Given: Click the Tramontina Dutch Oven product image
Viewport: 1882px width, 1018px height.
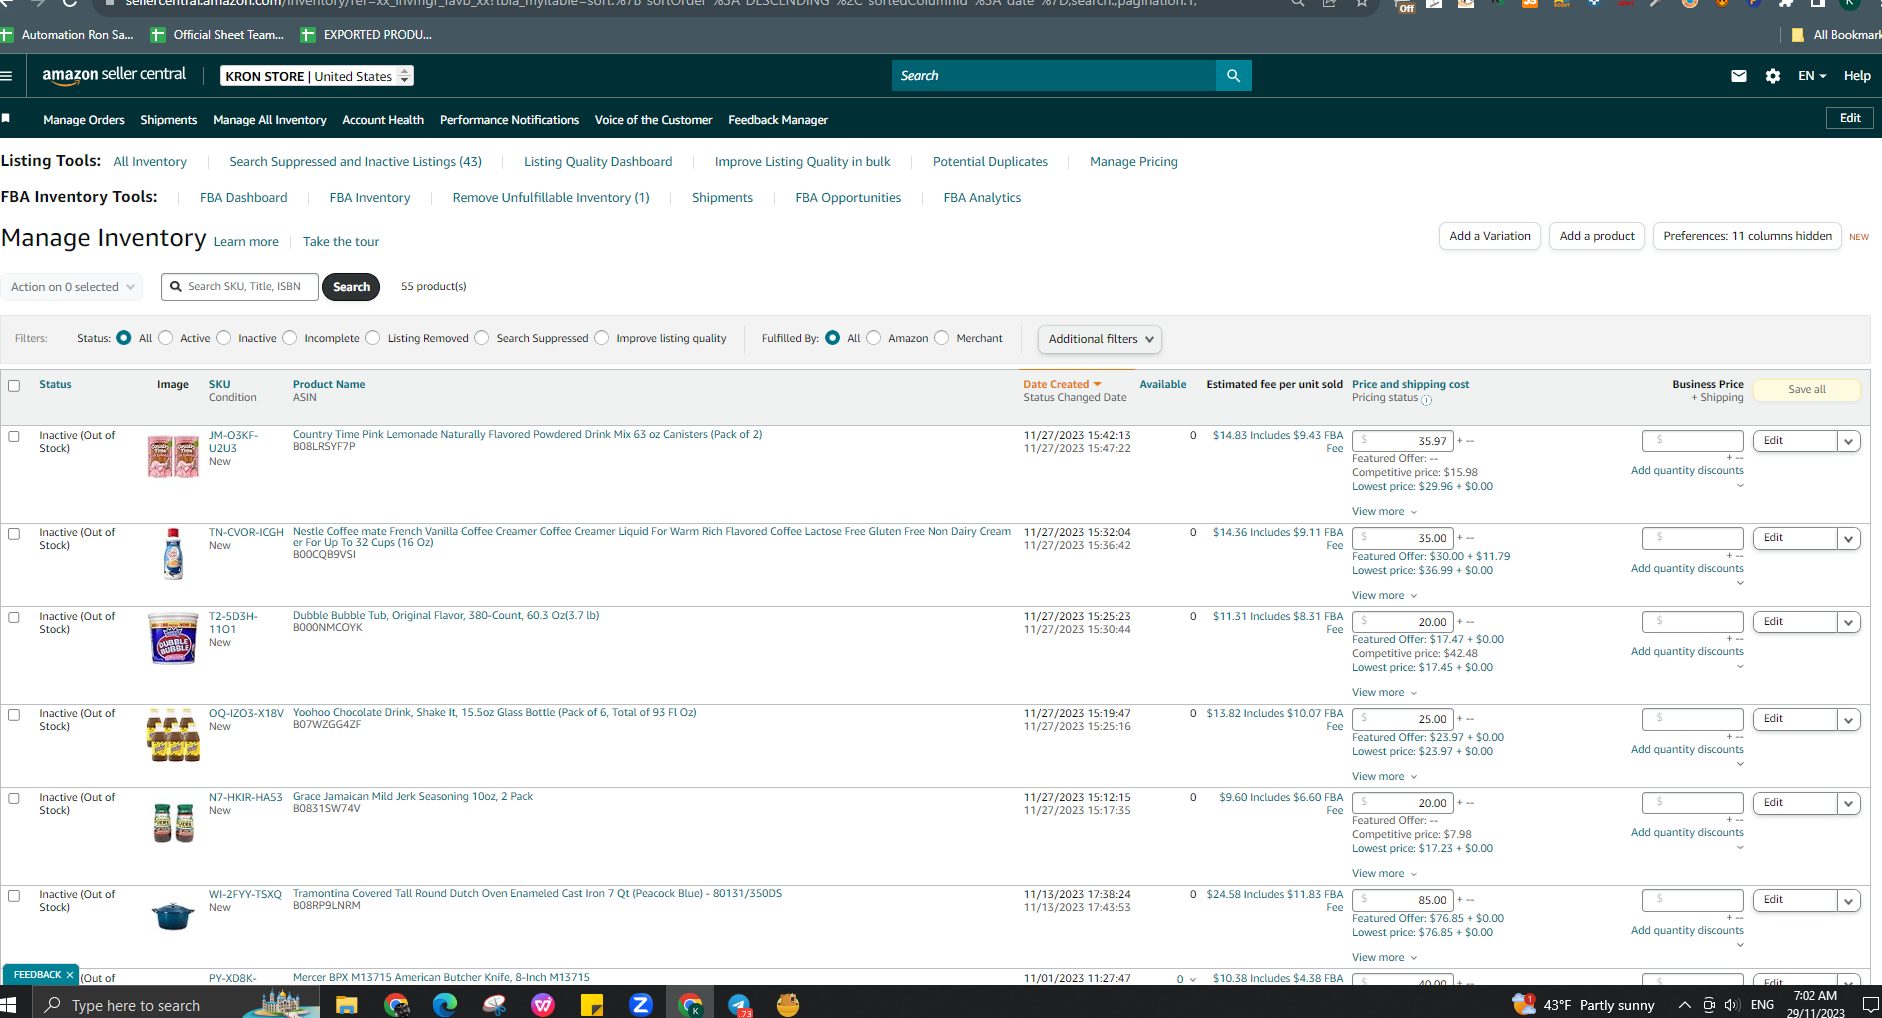Looking at the screenshot, I should tap(173, 915).
